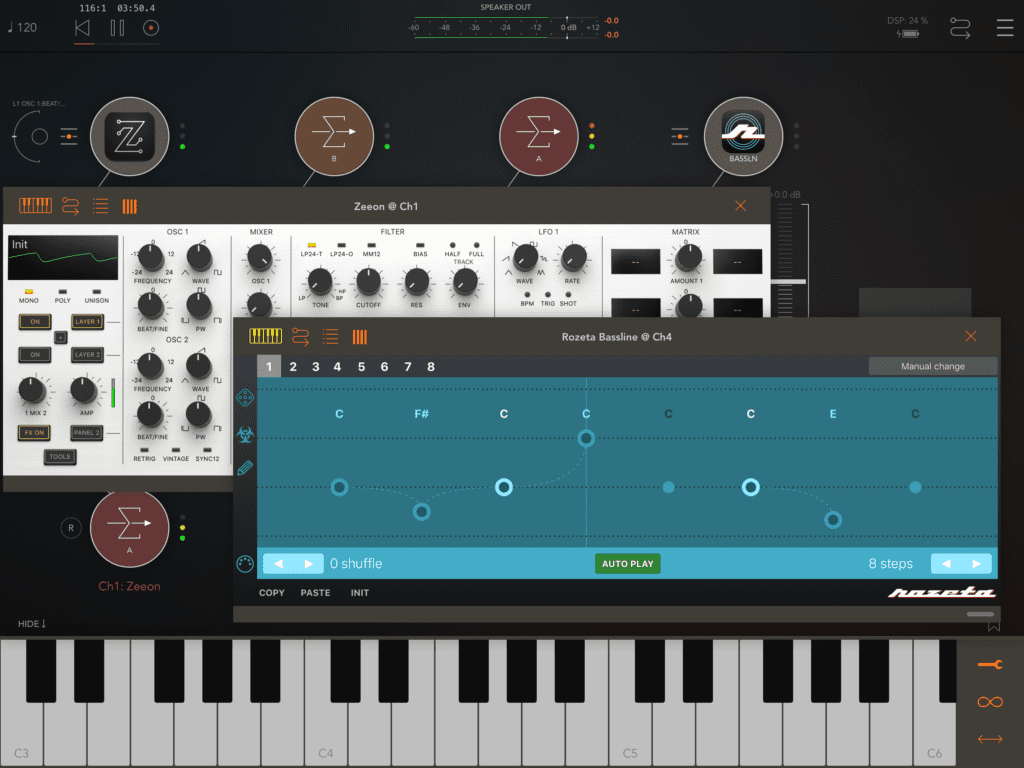Click INIT in Rozeta Bassline
This screenshot has height=768, width=1024.
pyautogui.click(x=360, y=593)
